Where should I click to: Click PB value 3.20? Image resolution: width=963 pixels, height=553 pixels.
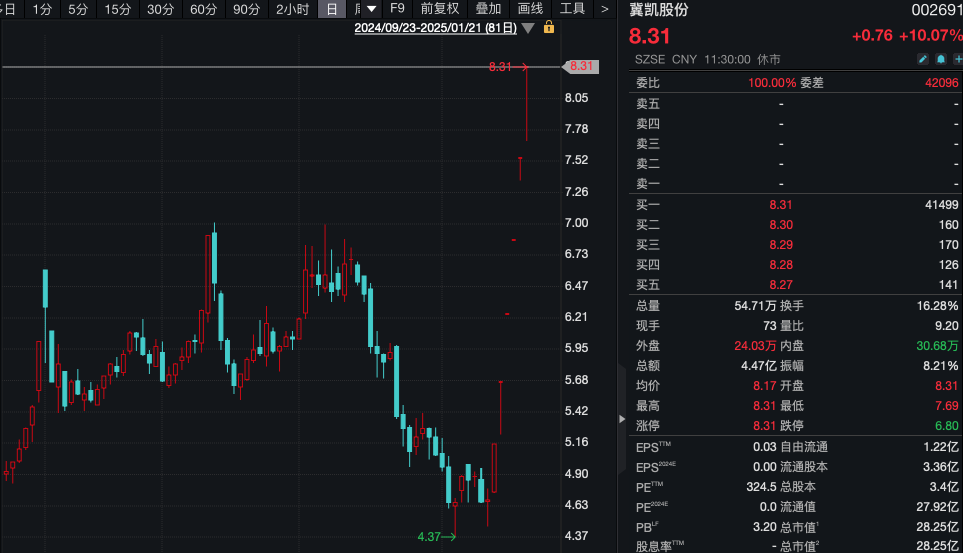[765, 527]
